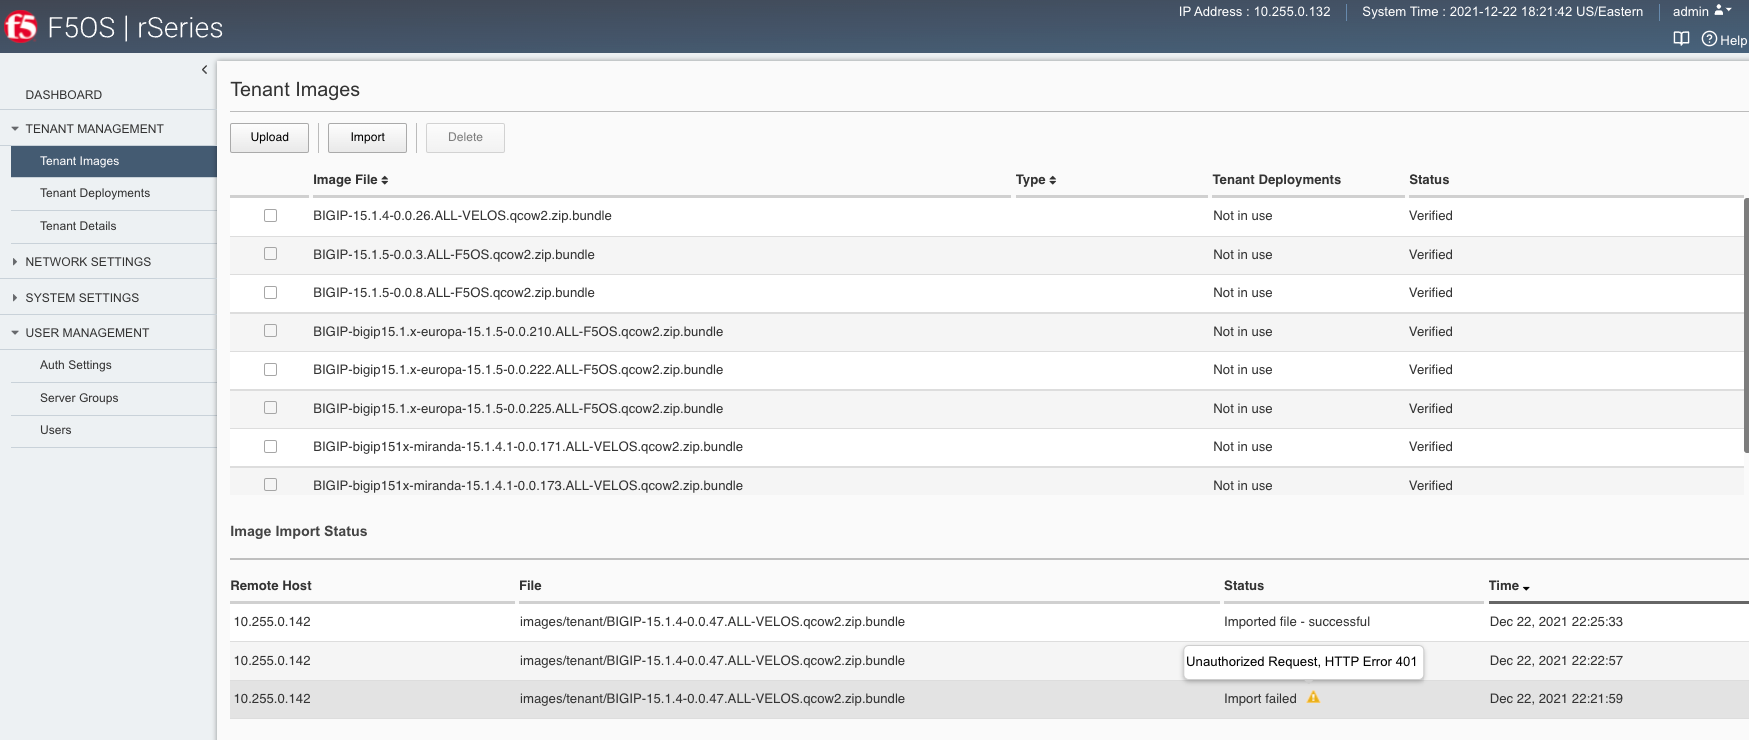
Task: Click the IP Address 10.255.0.132 text
Action: [x=1254, y=12]
